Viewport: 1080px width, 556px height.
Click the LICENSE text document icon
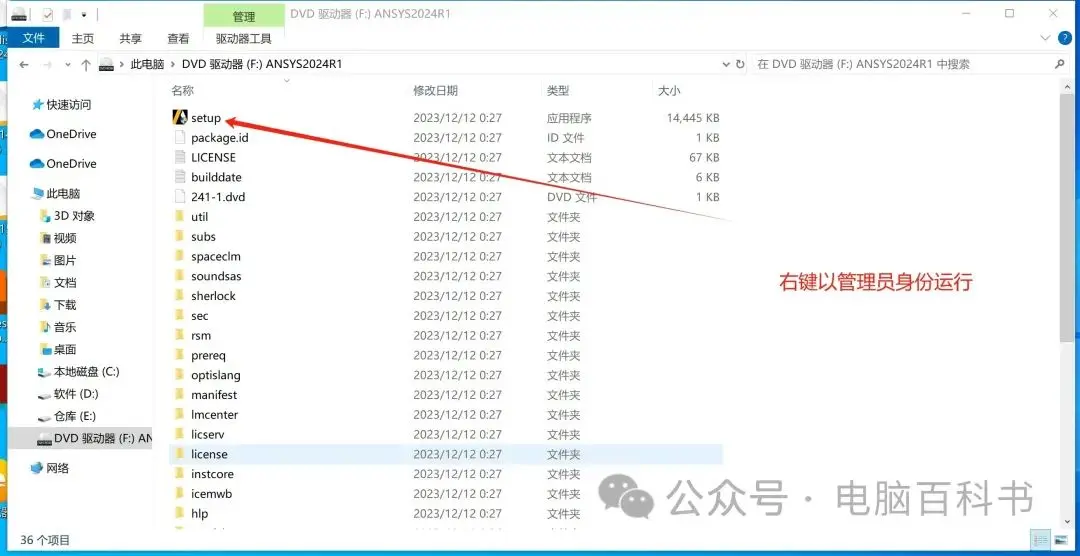tap(180, 157)
